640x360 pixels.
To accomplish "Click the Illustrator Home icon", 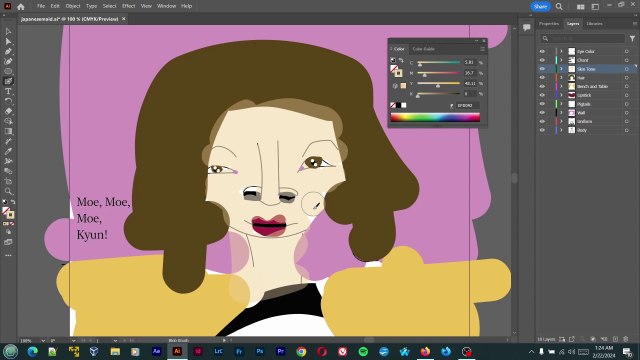I will (21, 6).
